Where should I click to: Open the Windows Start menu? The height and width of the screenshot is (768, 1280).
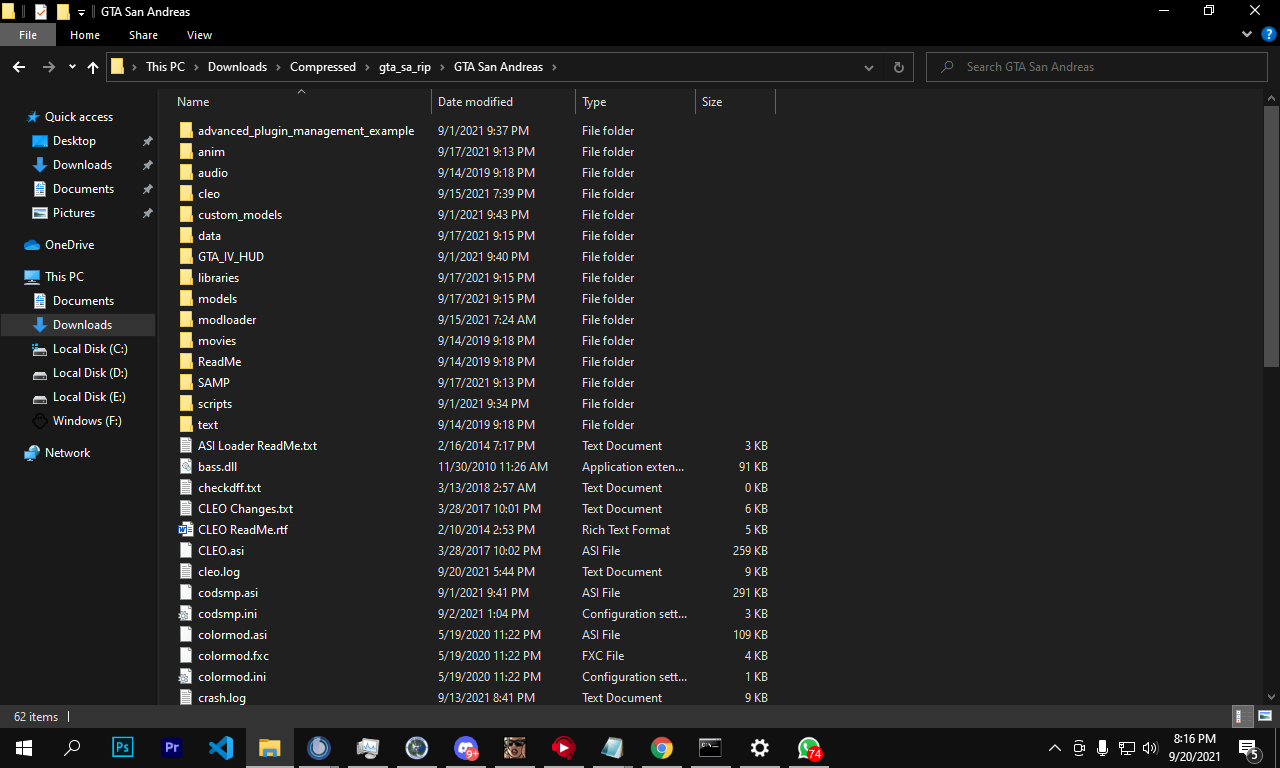(x=24, y=748)
